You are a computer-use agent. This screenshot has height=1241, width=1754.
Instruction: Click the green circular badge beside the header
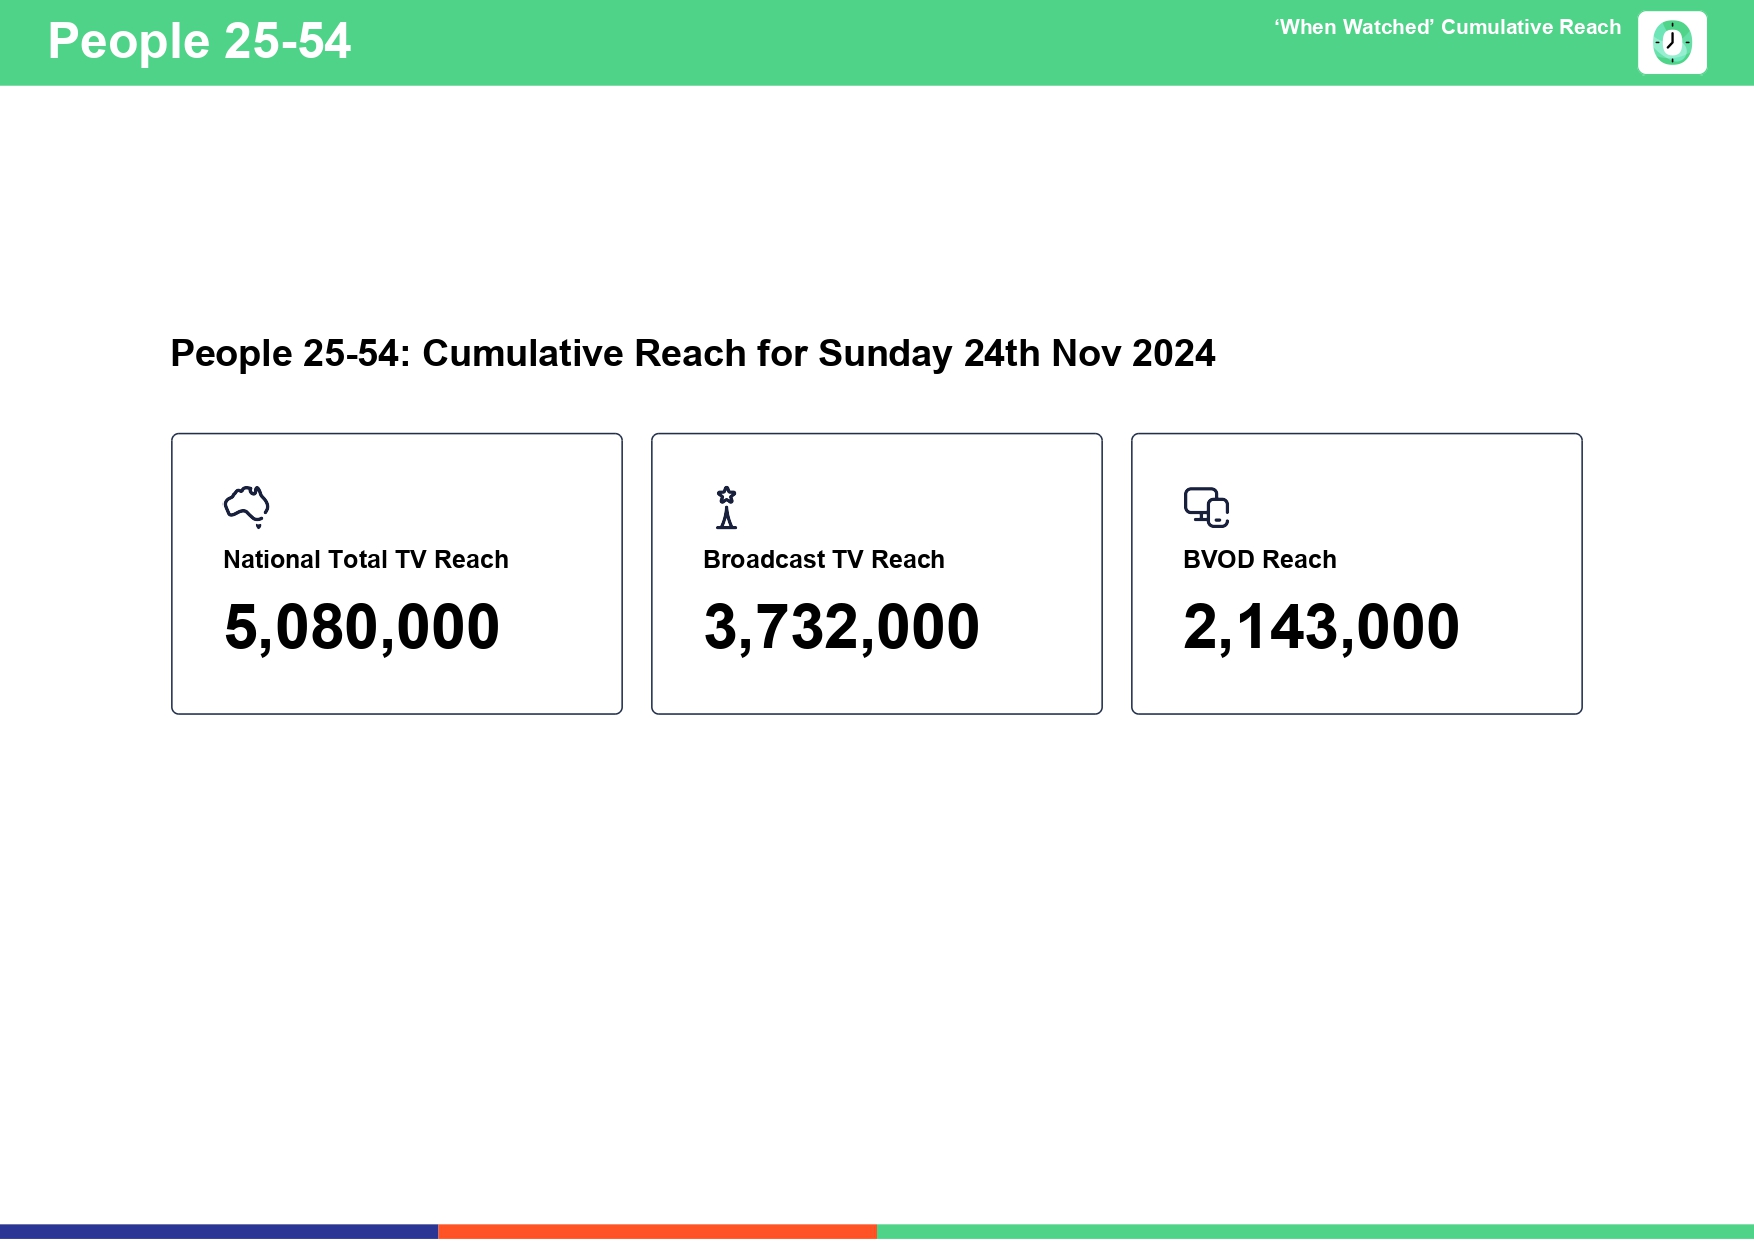[1672, 42]
